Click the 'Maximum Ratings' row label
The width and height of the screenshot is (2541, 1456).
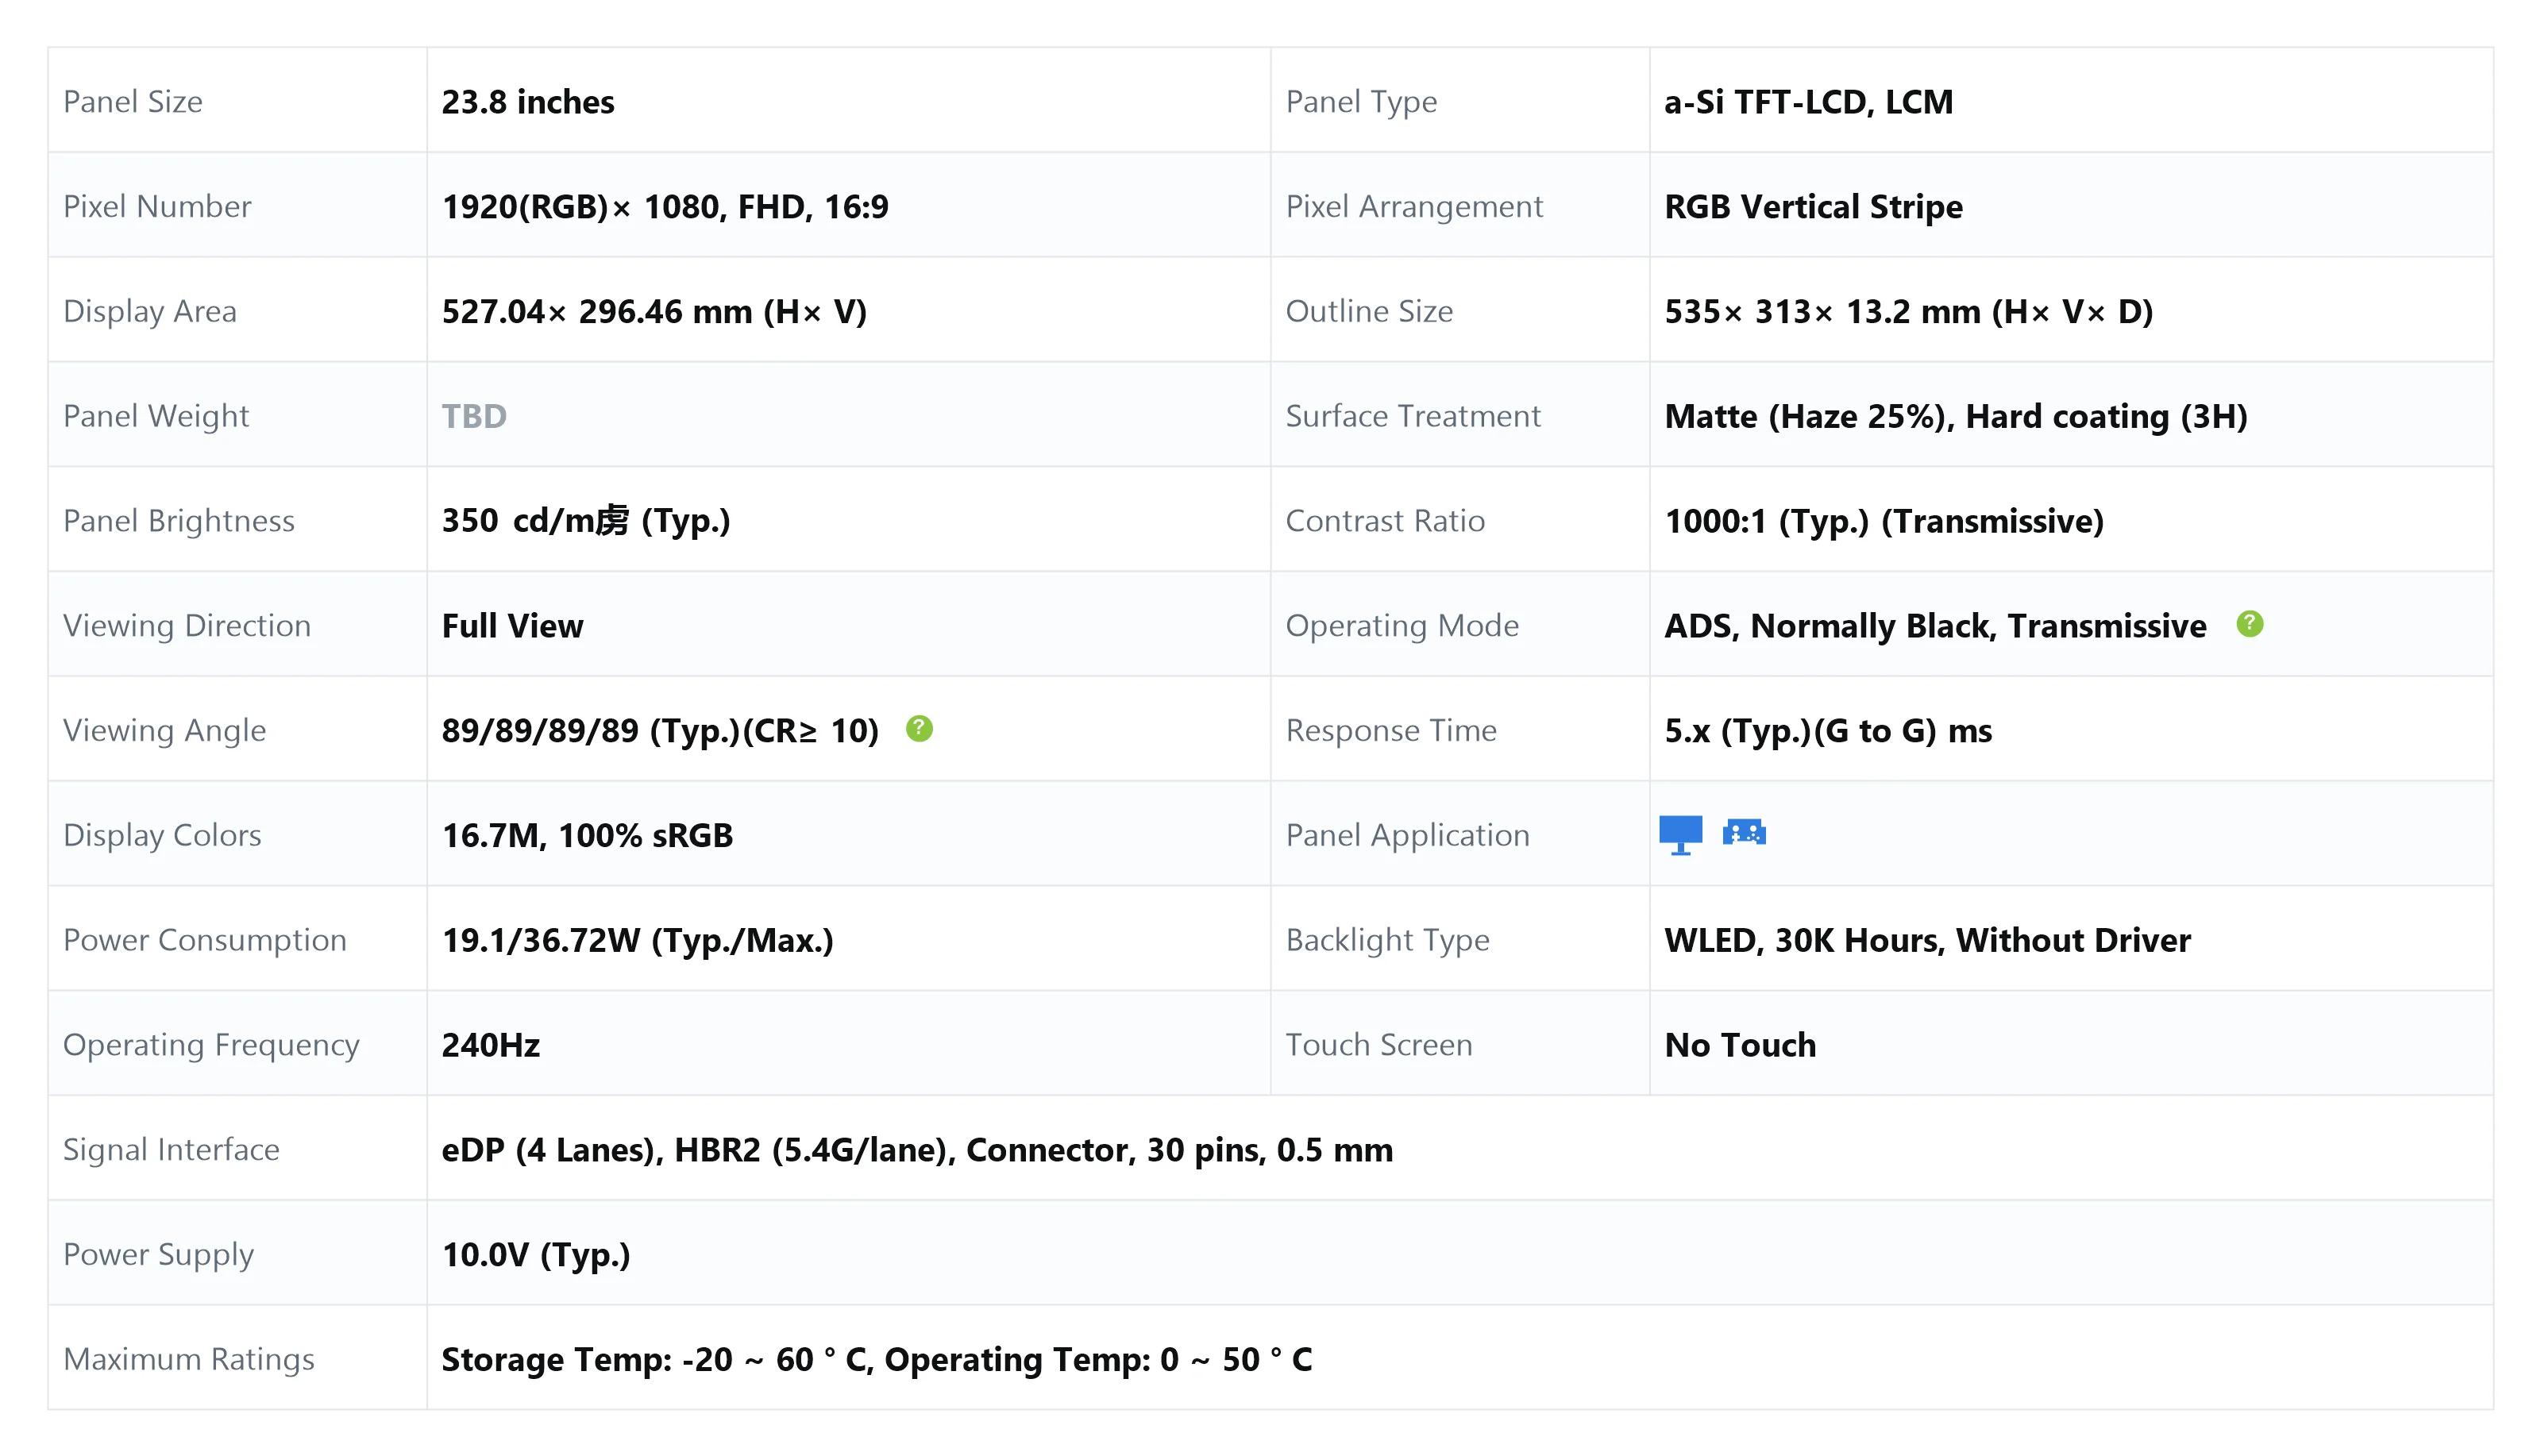click(189, 1359)
